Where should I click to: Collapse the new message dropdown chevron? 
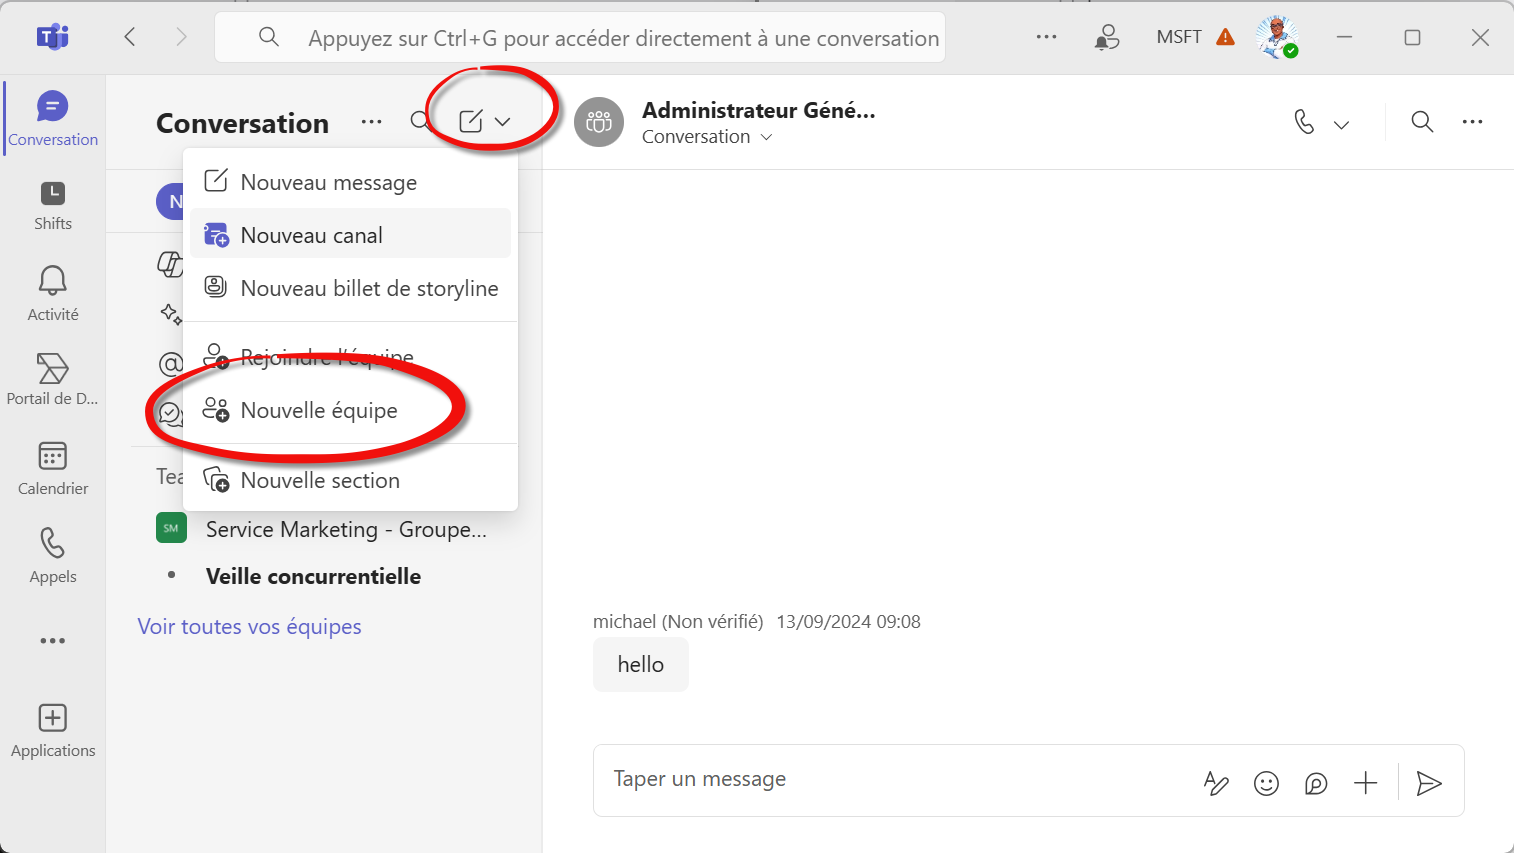[503, 122]
